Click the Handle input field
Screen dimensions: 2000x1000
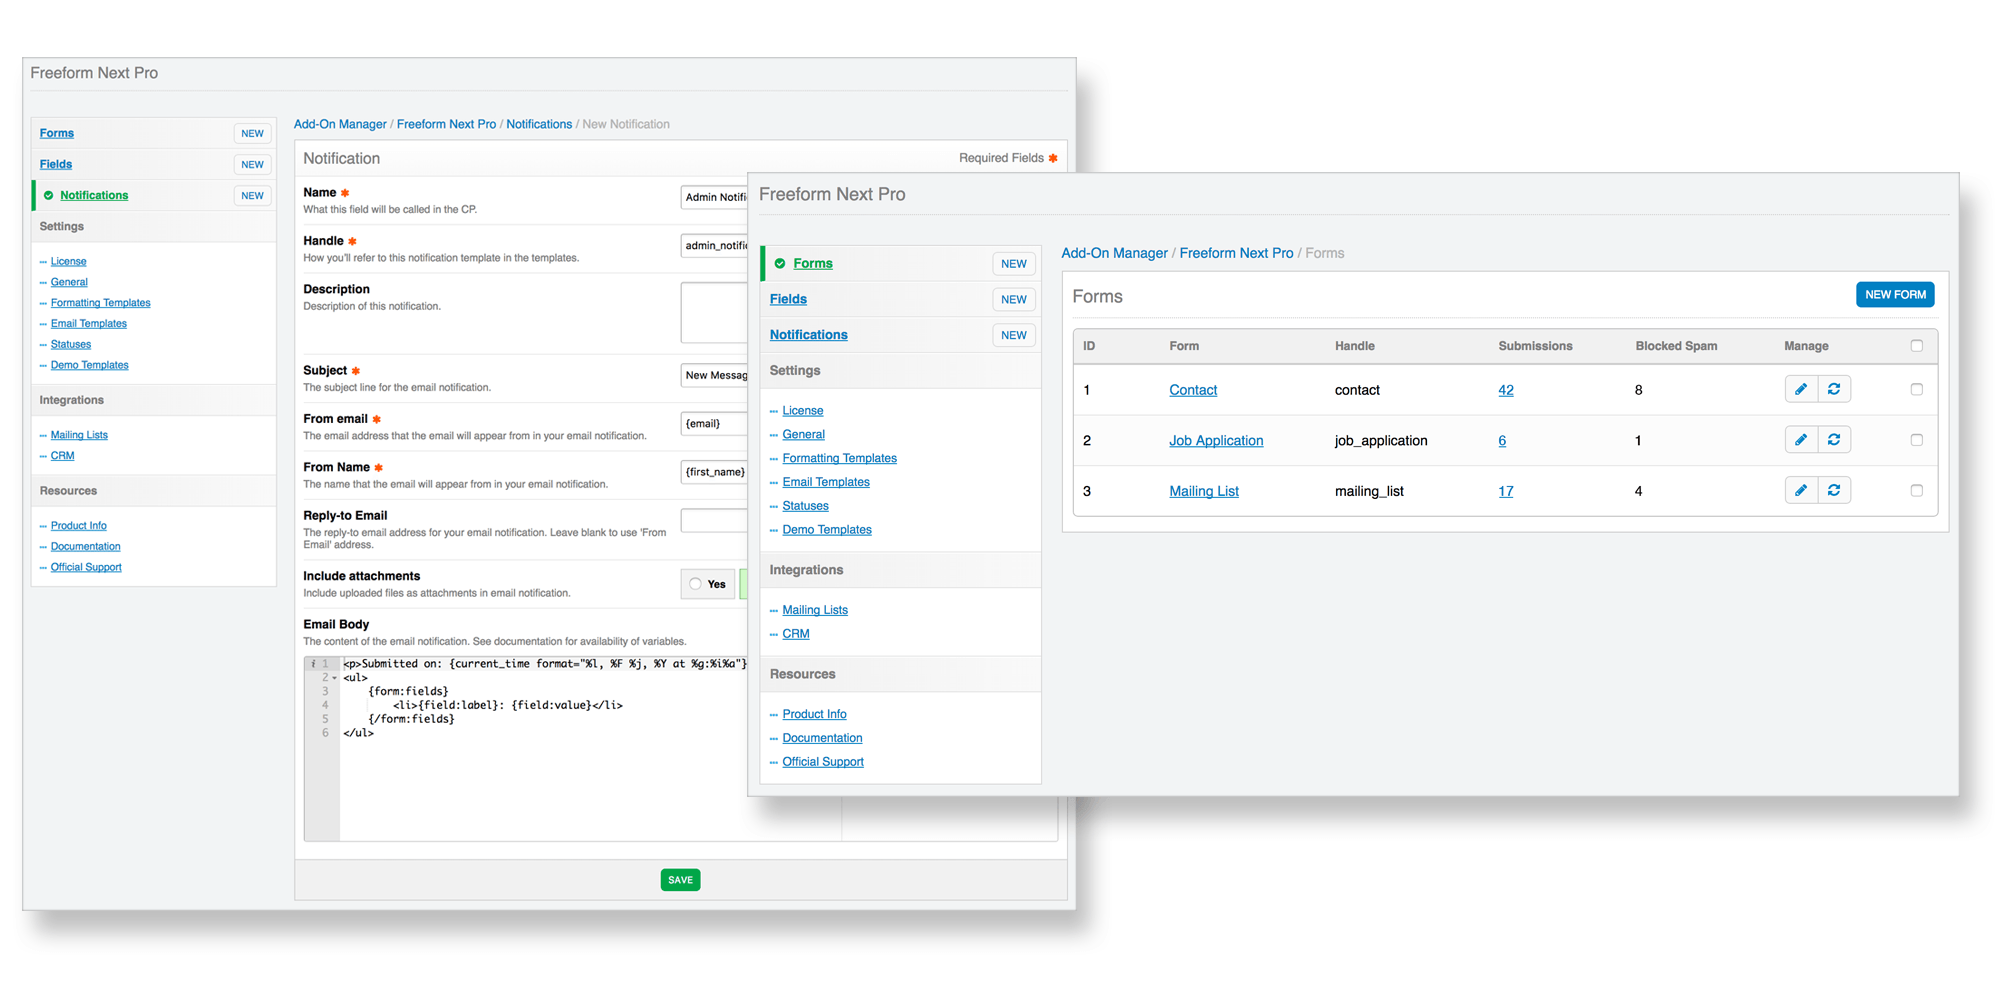pos(714,245)
